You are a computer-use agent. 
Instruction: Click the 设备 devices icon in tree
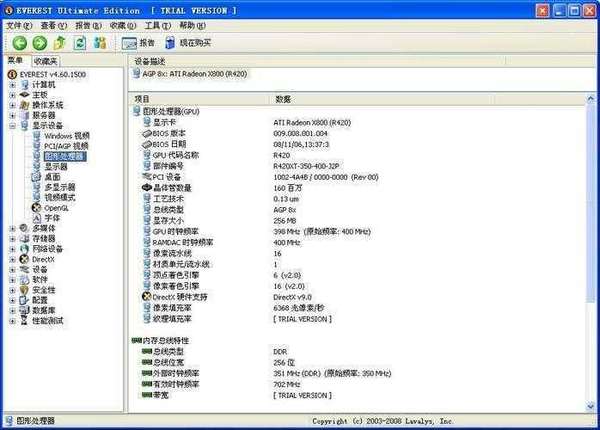tap(24, 270)
